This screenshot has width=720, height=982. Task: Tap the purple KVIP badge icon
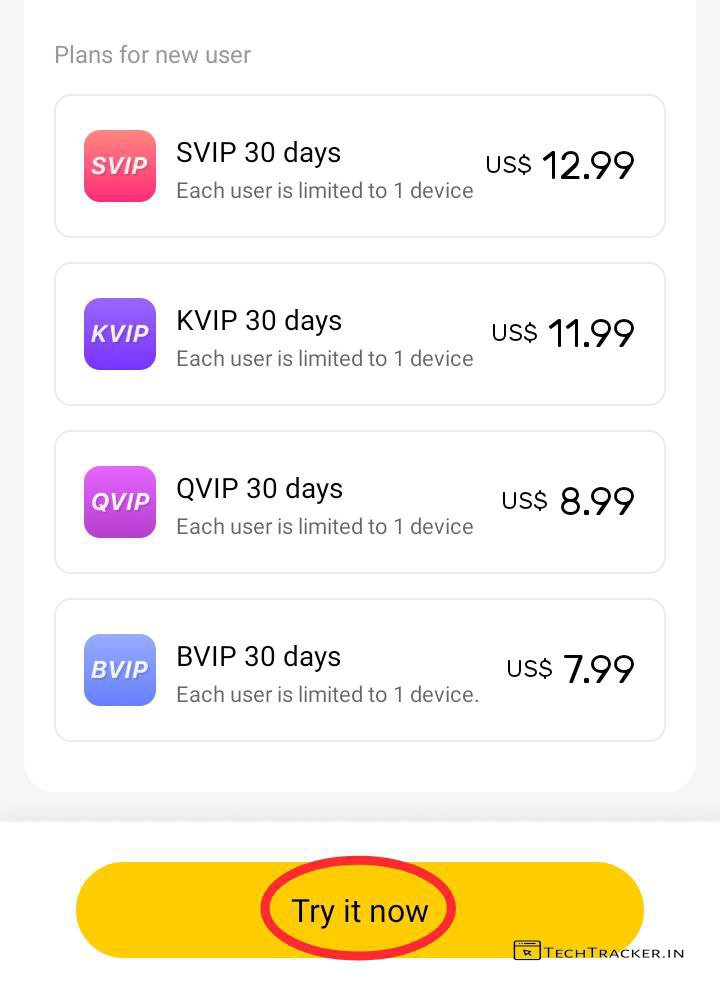[x=120, y=334]
